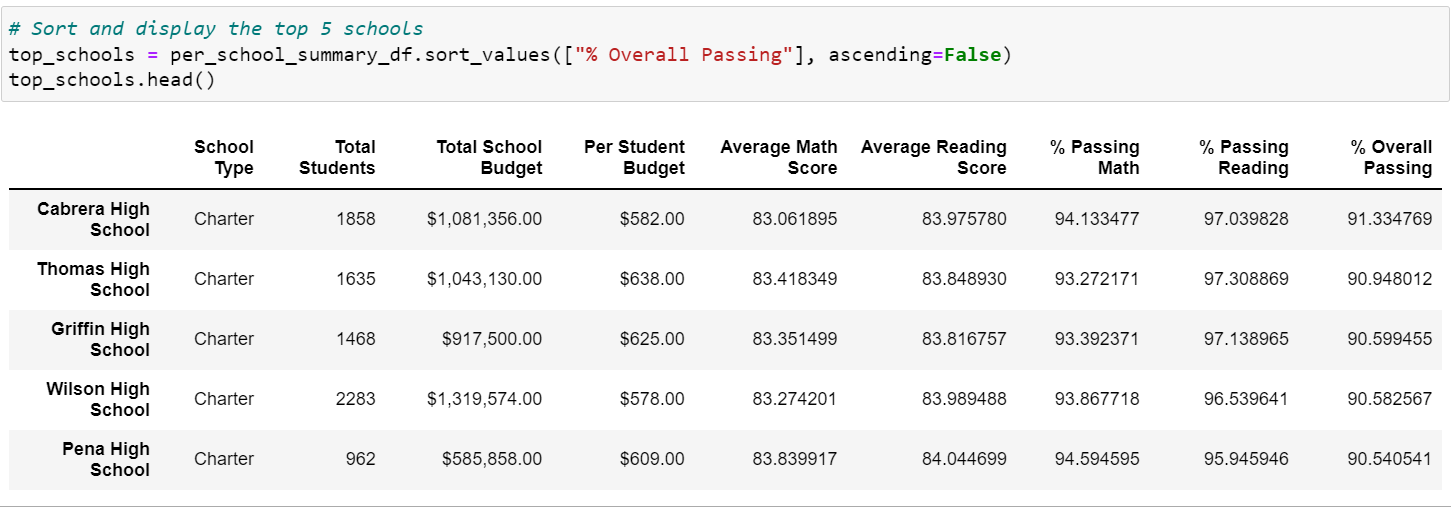Click the Total School Budget column header
Screen dimensions: 1451x507
tap(489, 158)
